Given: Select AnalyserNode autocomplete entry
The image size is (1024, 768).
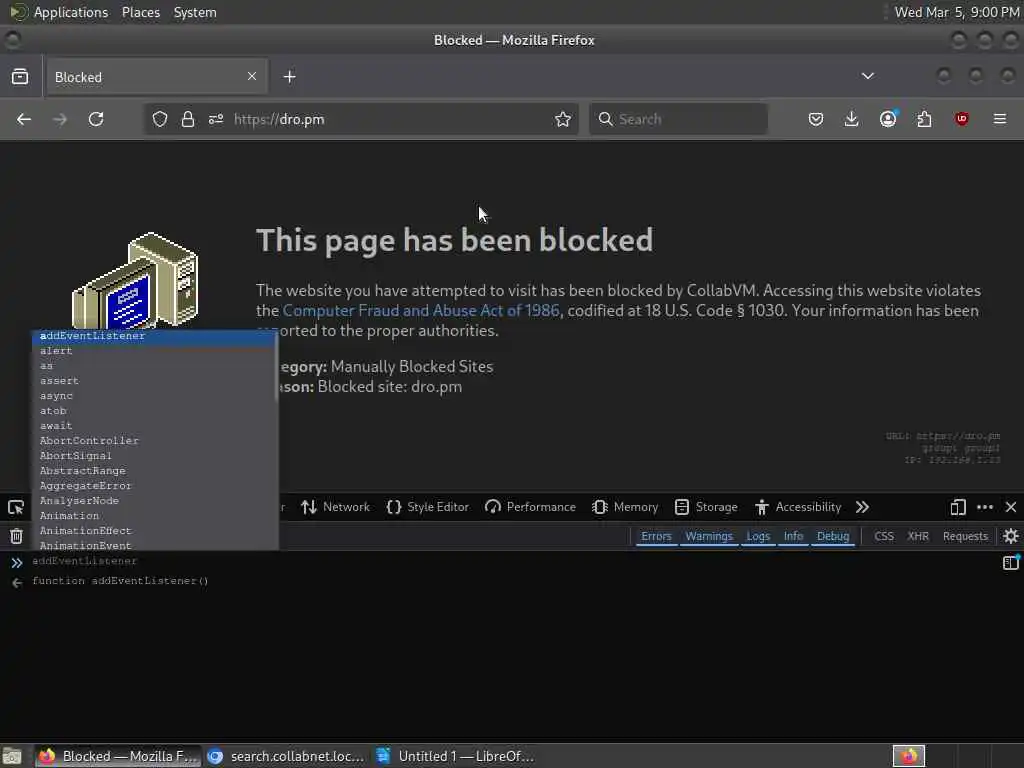Looking at the screenshot, I should (x=155, y=501).
